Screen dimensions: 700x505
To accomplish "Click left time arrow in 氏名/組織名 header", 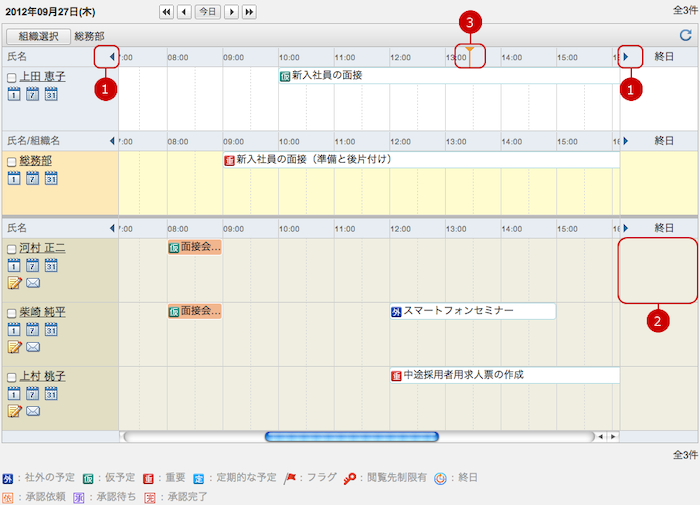I will click(x=112, y=141).
